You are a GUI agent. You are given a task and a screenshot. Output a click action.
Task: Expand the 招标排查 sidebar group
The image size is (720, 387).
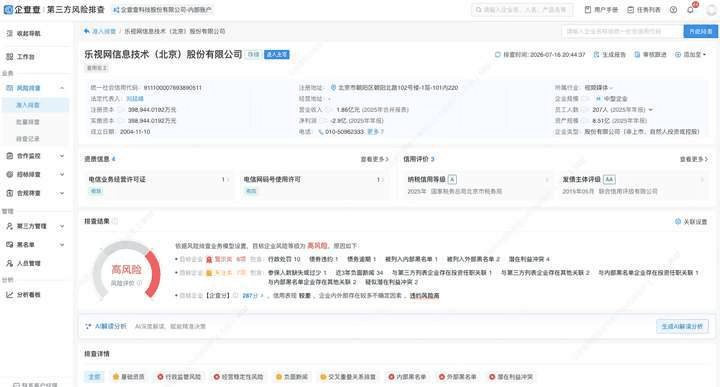(x=62, y=174)
